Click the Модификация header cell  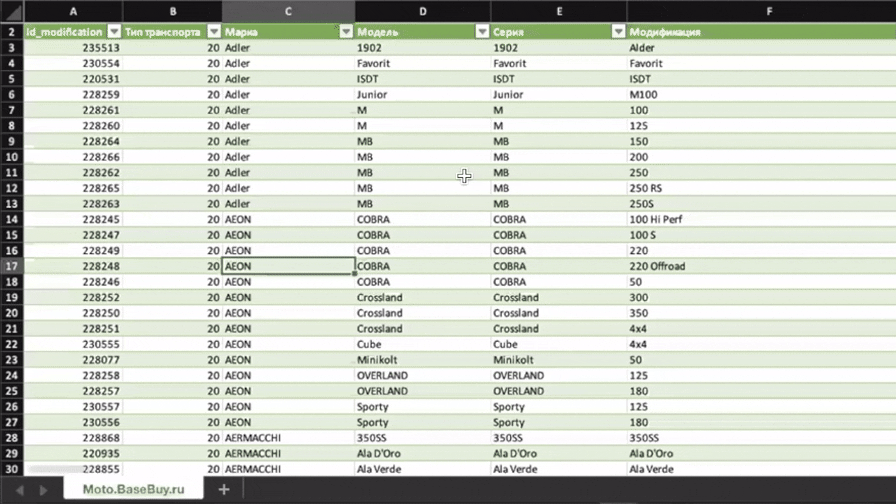[761, 32]
